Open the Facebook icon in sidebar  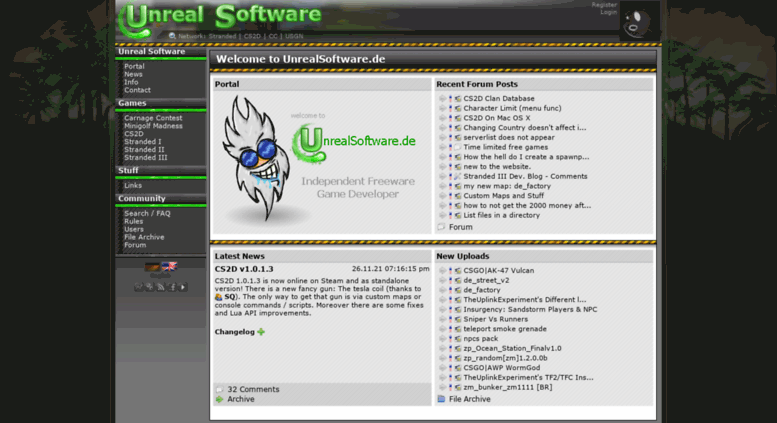click(171, 287)
